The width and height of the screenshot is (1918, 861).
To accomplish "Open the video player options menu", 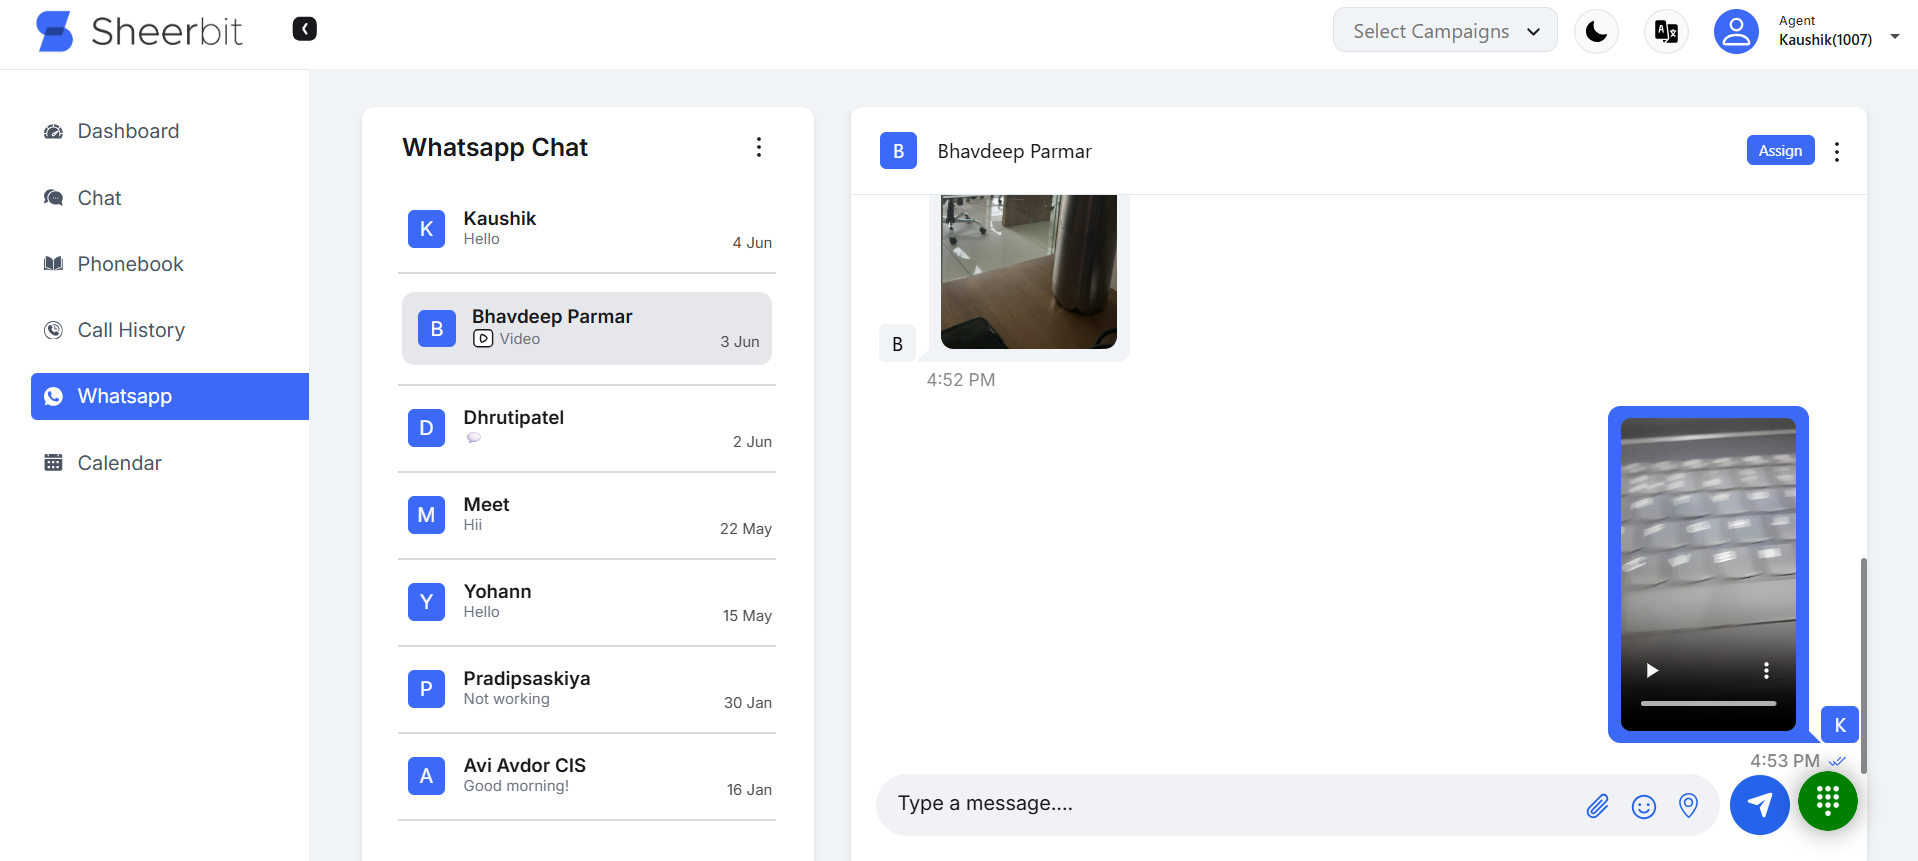I will [x=1766, y=670].
